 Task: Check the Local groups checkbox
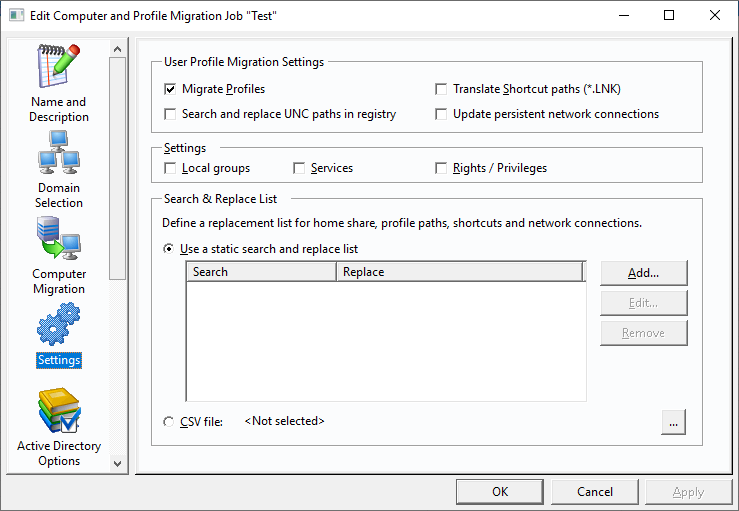pos(170,168)
